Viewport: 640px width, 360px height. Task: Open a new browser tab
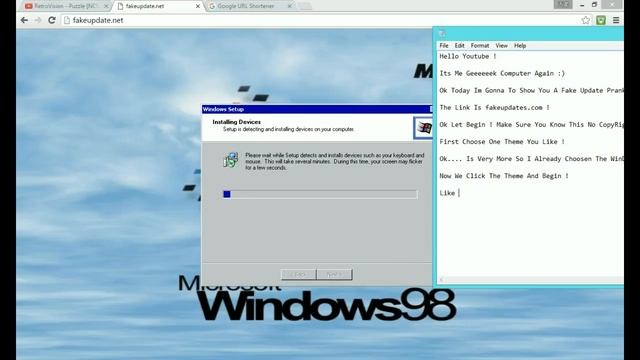point(304,6)
